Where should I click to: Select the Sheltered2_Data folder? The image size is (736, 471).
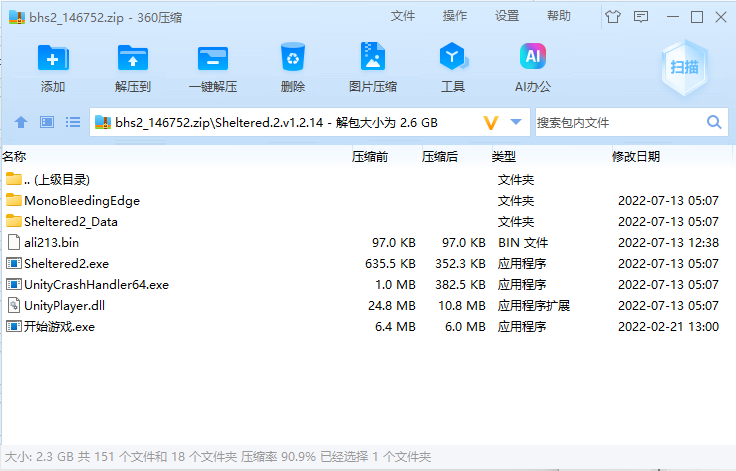coord(367,222)
